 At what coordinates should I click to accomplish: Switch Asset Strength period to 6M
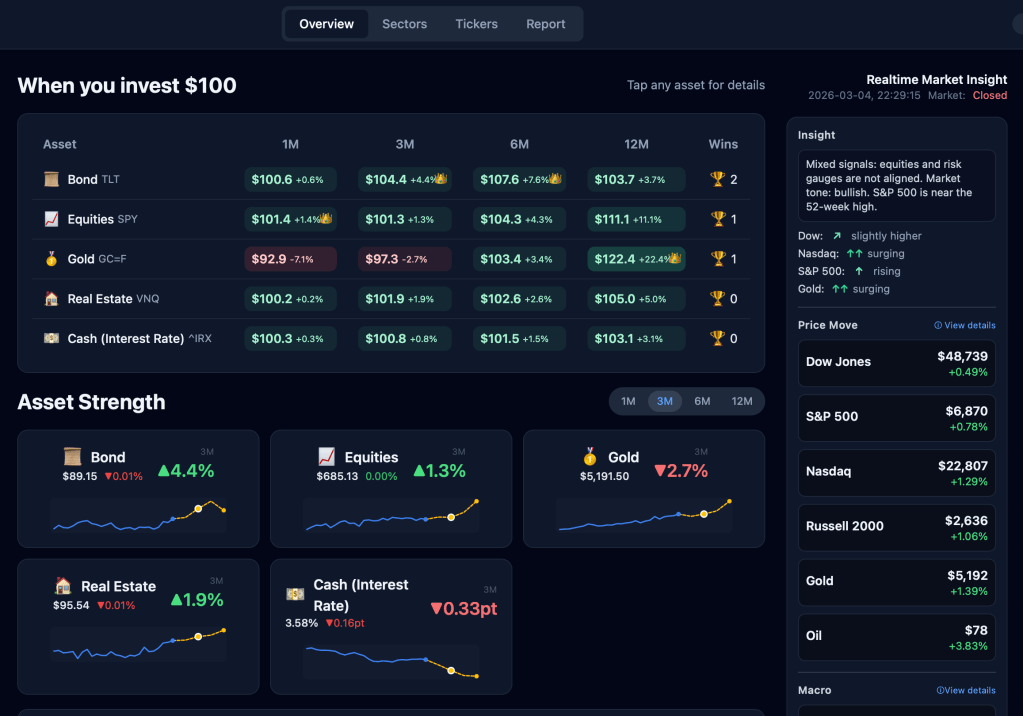click(x=702, y=401)
